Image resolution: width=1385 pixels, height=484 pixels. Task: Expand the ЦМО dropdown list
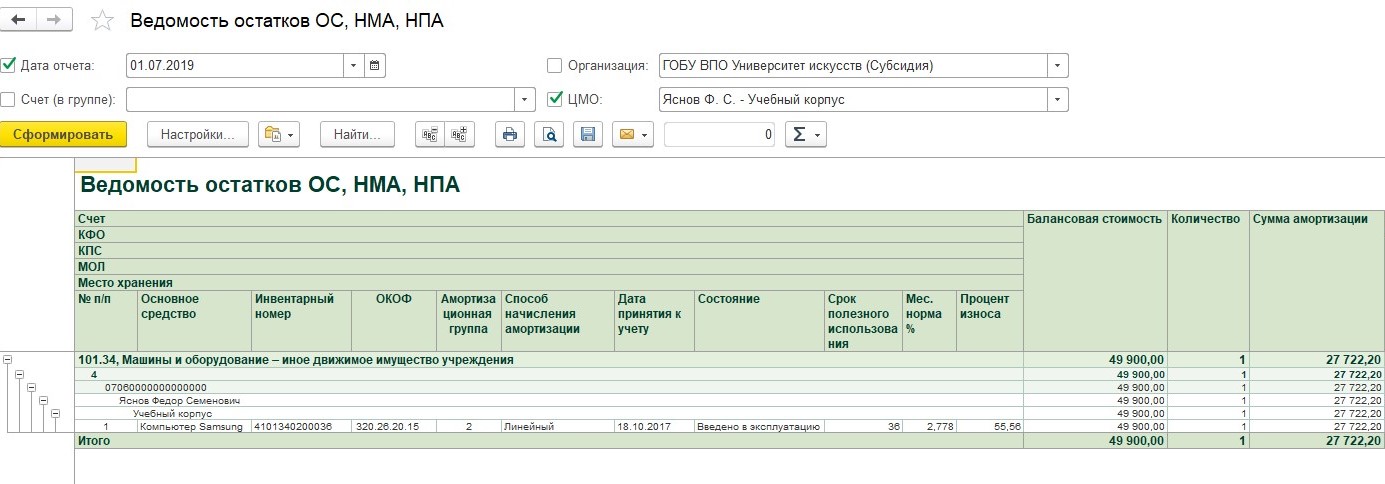click(x=1057, y=99)
